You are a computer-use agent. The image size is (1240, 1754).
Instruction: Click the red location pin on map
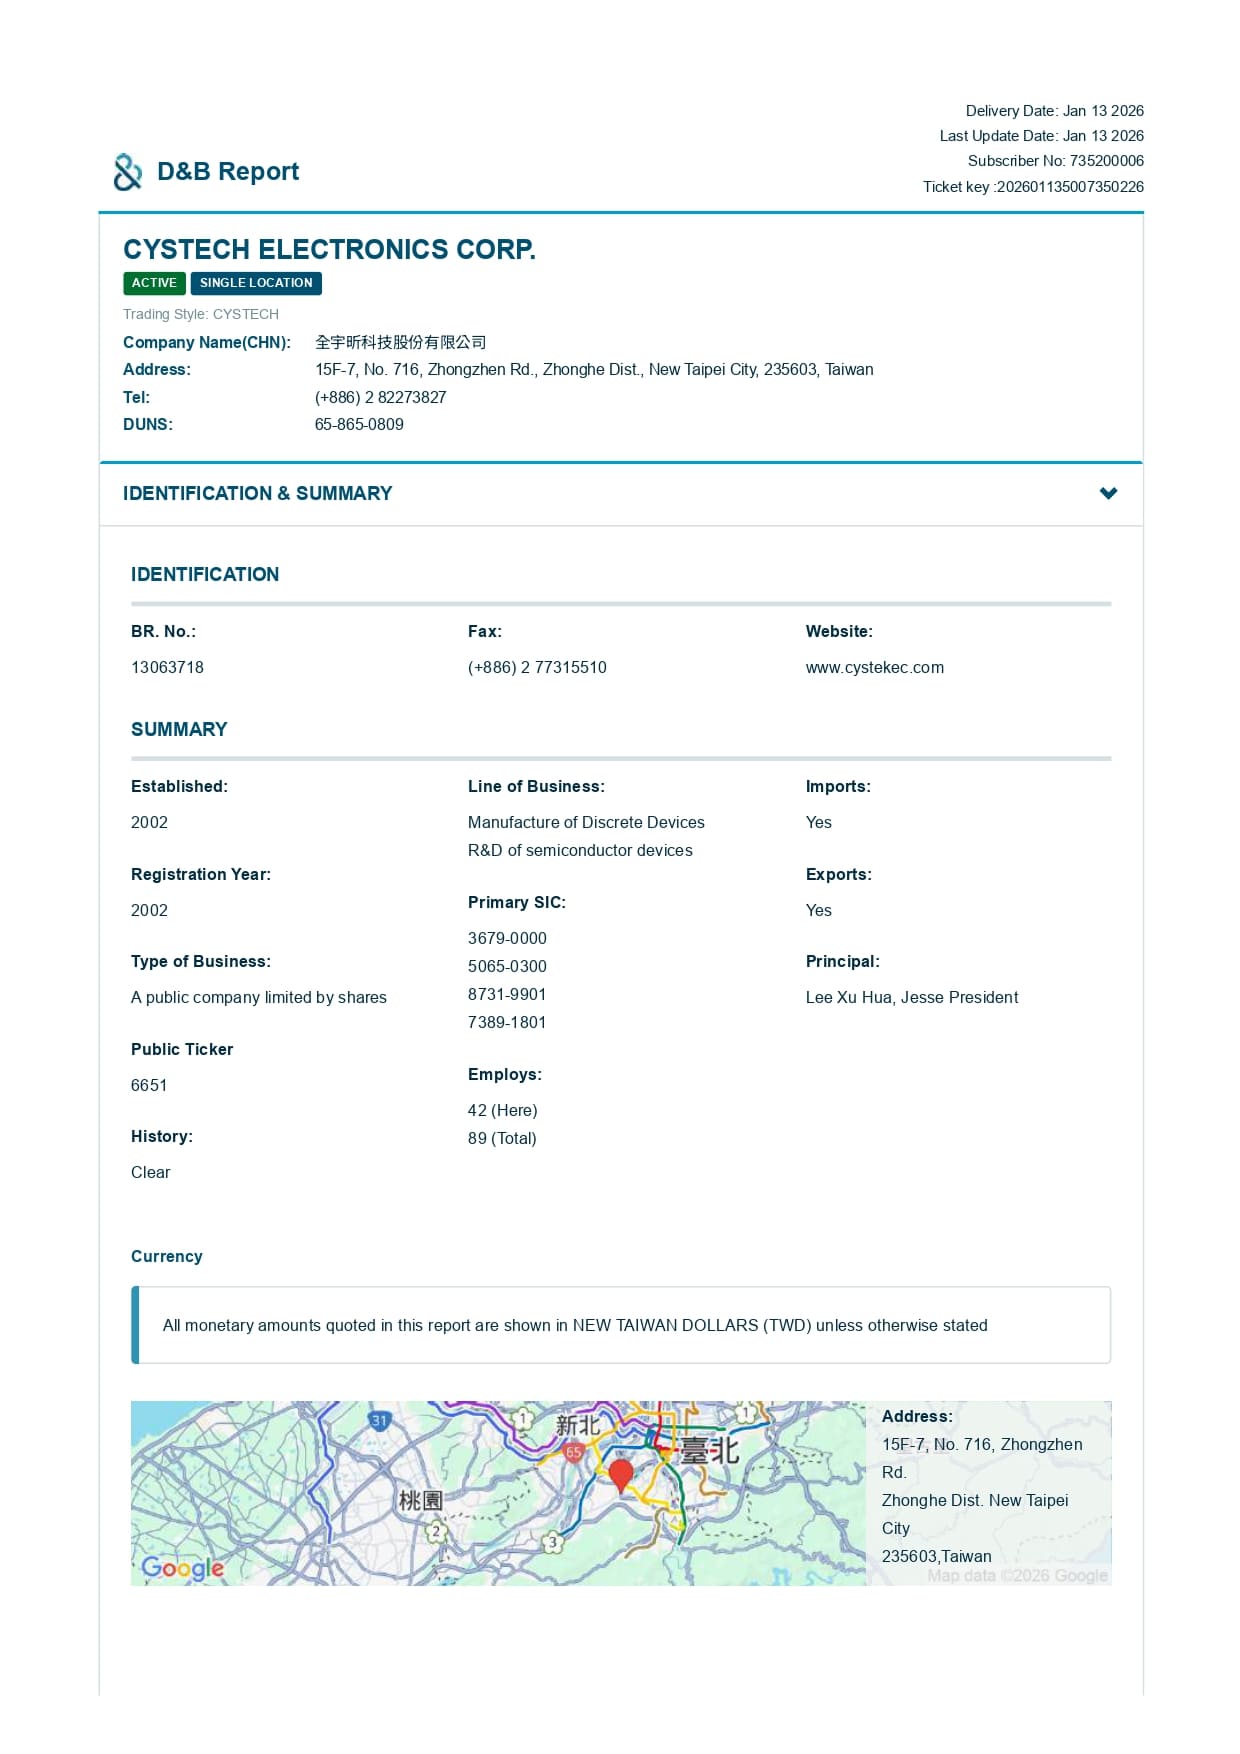(x=621, y=1474)
